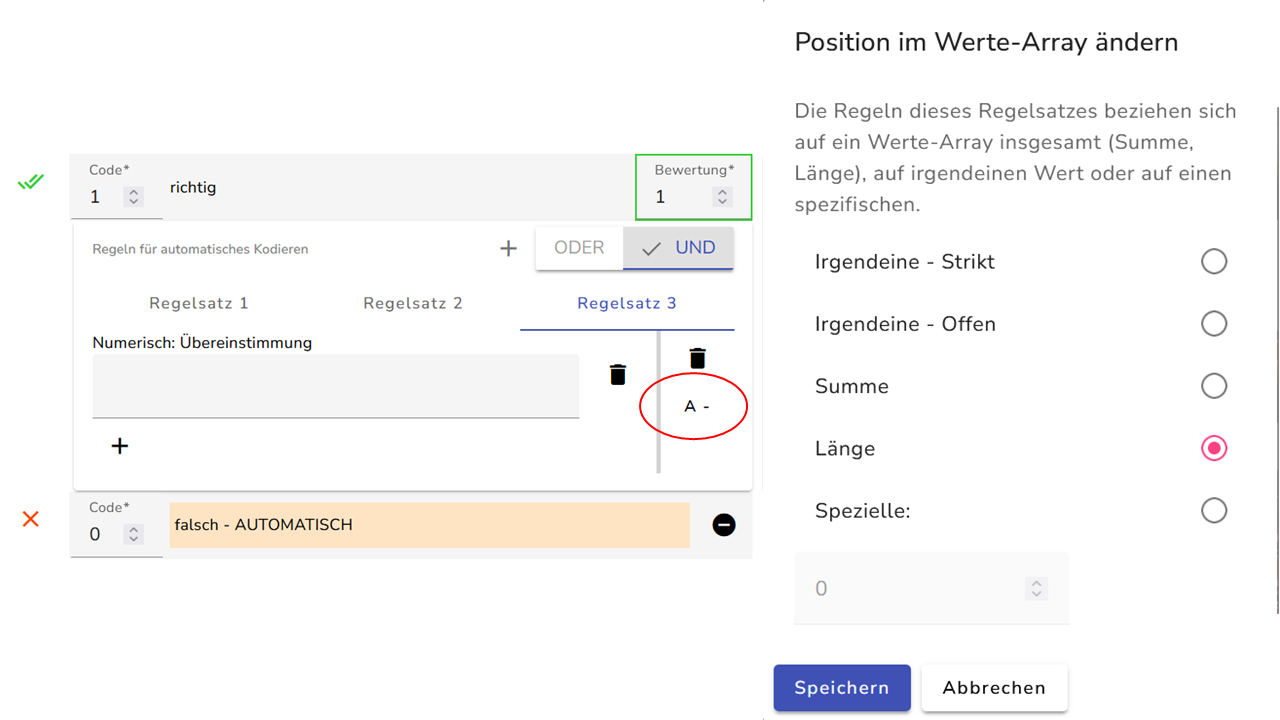Viewport: 1280px width, 720px height.
Task: Click the 'Regeln für automatisches Kodieren' label
Action: (x=200, y=249)
